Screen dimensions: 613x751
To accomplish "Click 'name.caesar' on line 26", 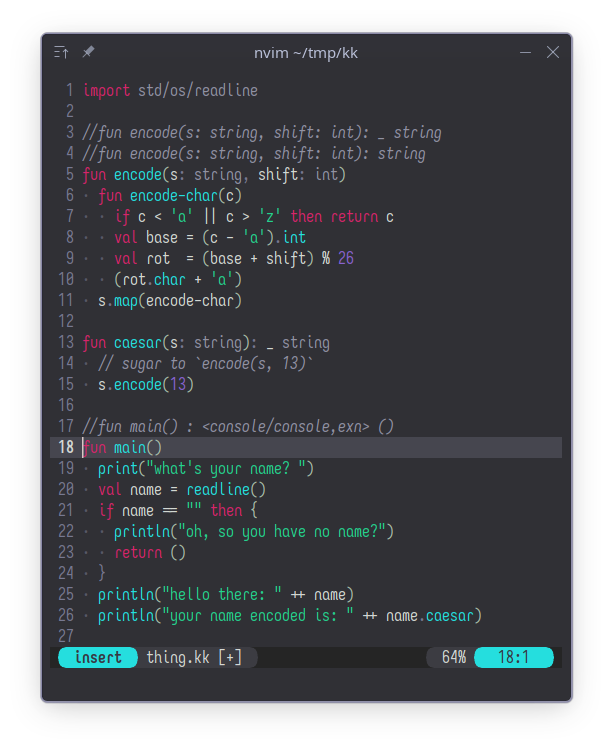I will (x=430, y=616).
